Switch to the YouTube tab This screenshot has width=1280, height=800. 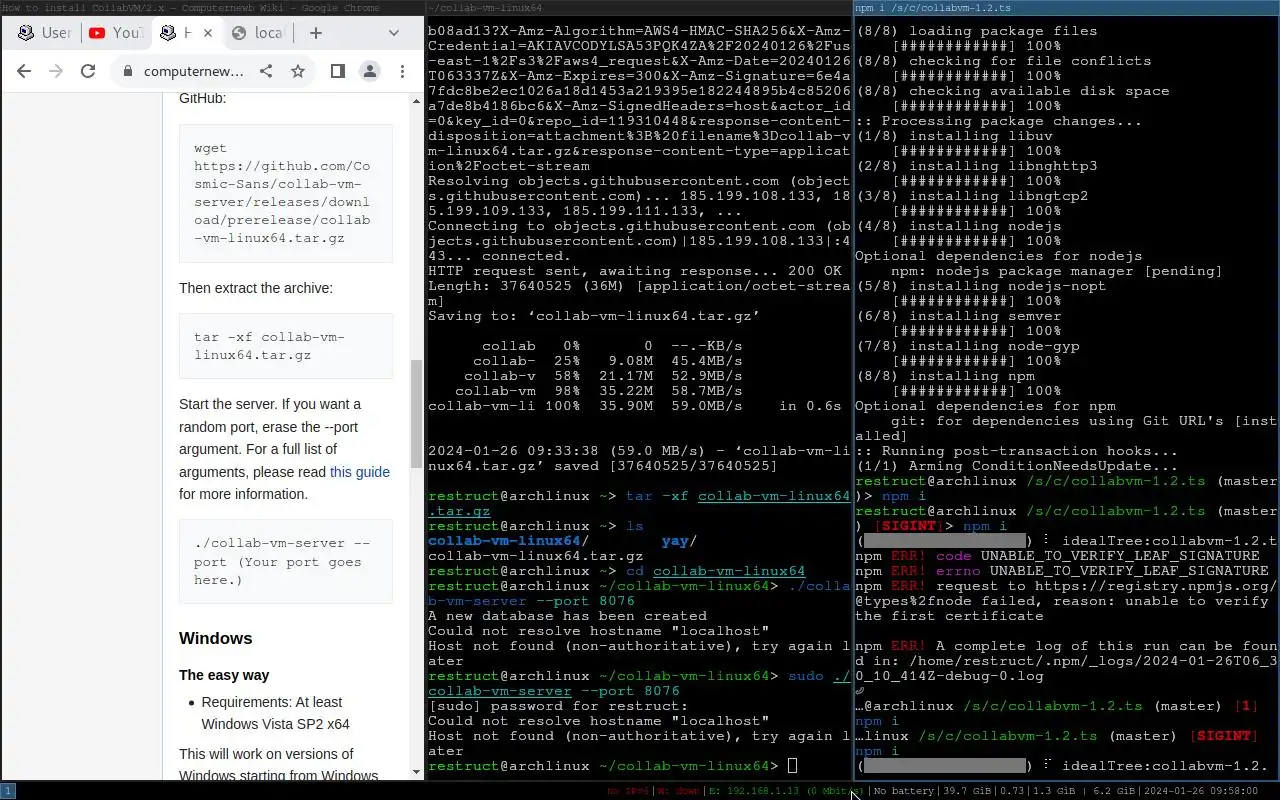coord(115,33)
